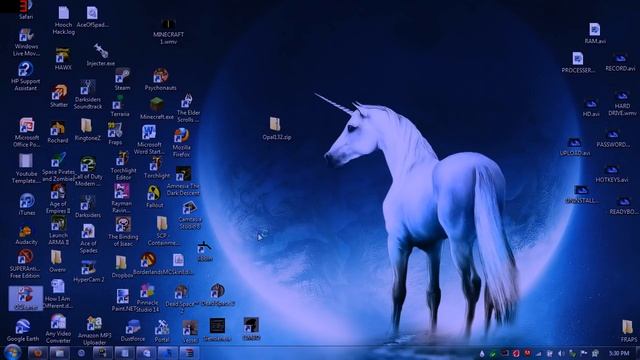
Task: Launch the Borderlands shortcut
Action: [x=148, y=264]
